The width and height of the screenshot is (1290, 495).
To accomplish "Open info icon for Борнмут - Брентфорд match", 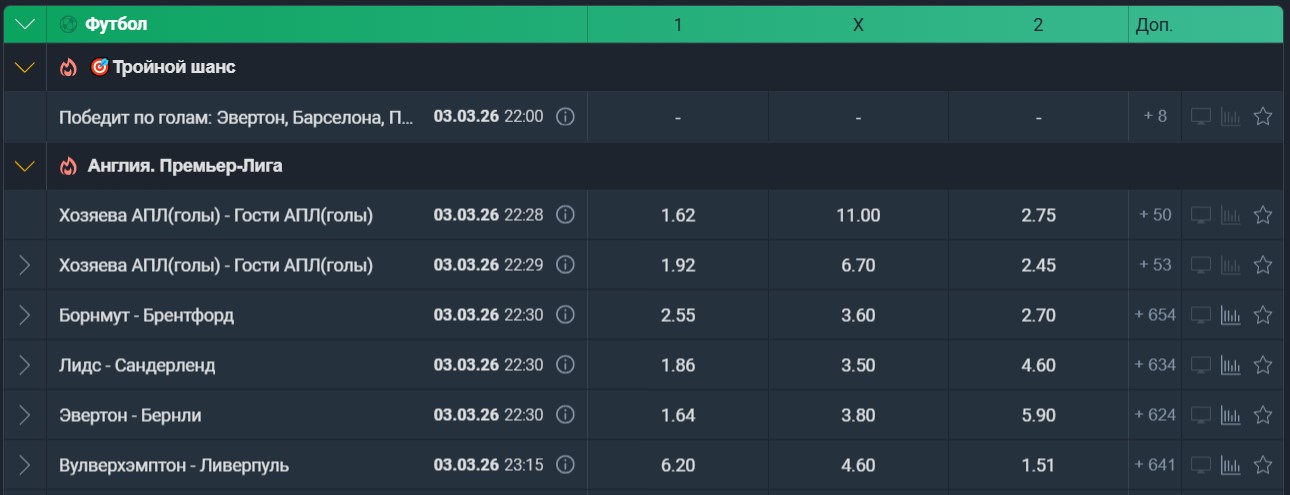I will 565,315.
